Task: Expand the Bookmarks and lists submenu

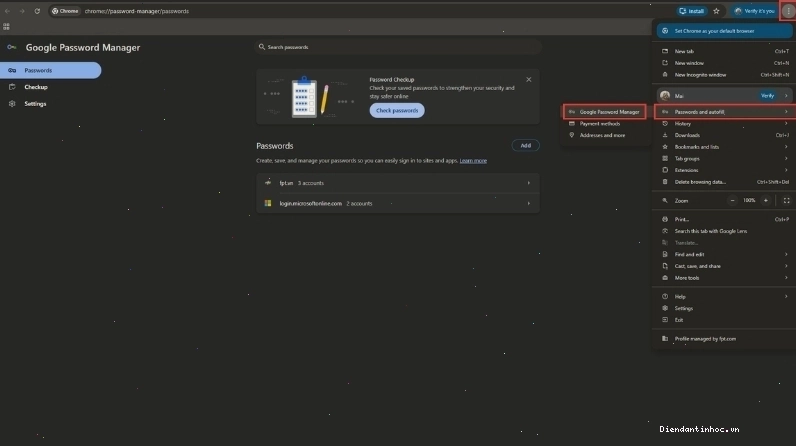Action: click(x=724, y=147)
